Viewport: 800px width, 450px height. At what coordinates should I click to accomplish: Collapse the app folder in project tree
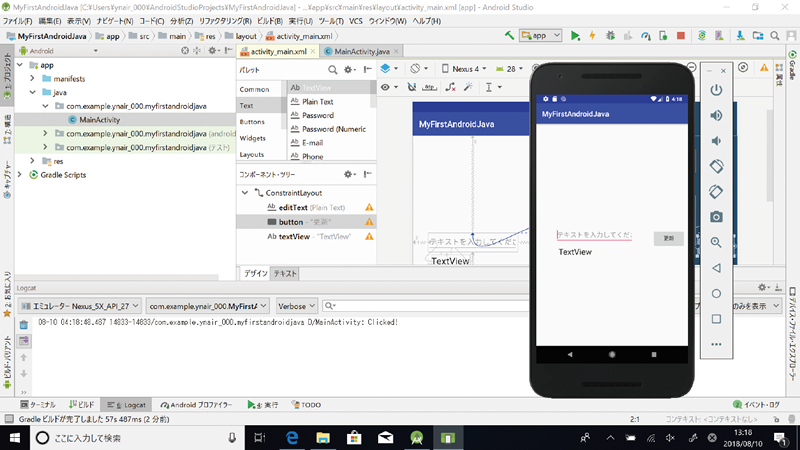[20, 65]
